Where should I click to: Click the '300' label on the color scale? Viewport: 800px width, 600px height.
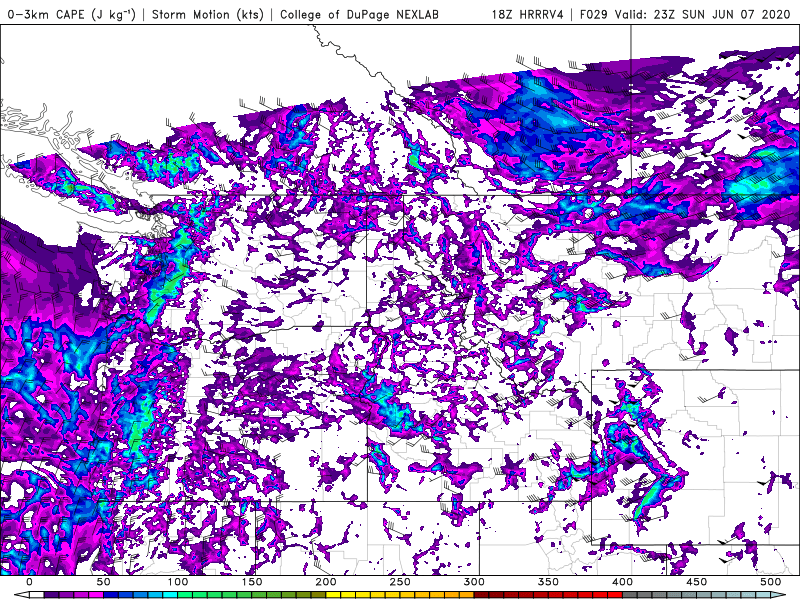click(x=474, y=582)
